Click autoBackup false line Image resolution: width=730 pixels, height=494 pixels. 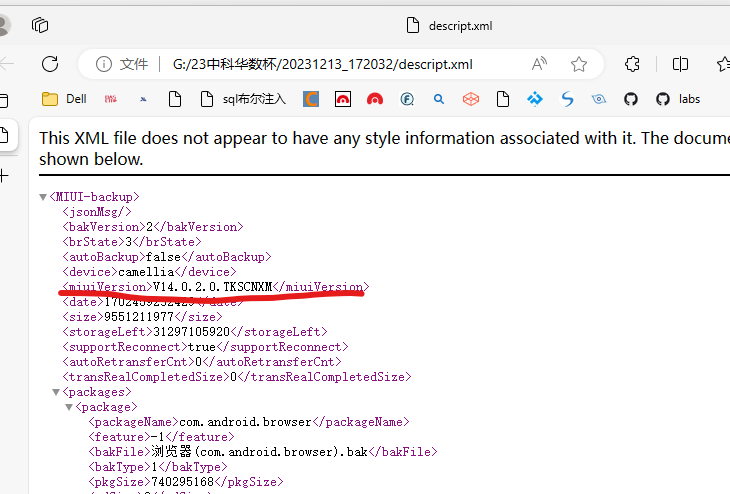pos(167,257)
